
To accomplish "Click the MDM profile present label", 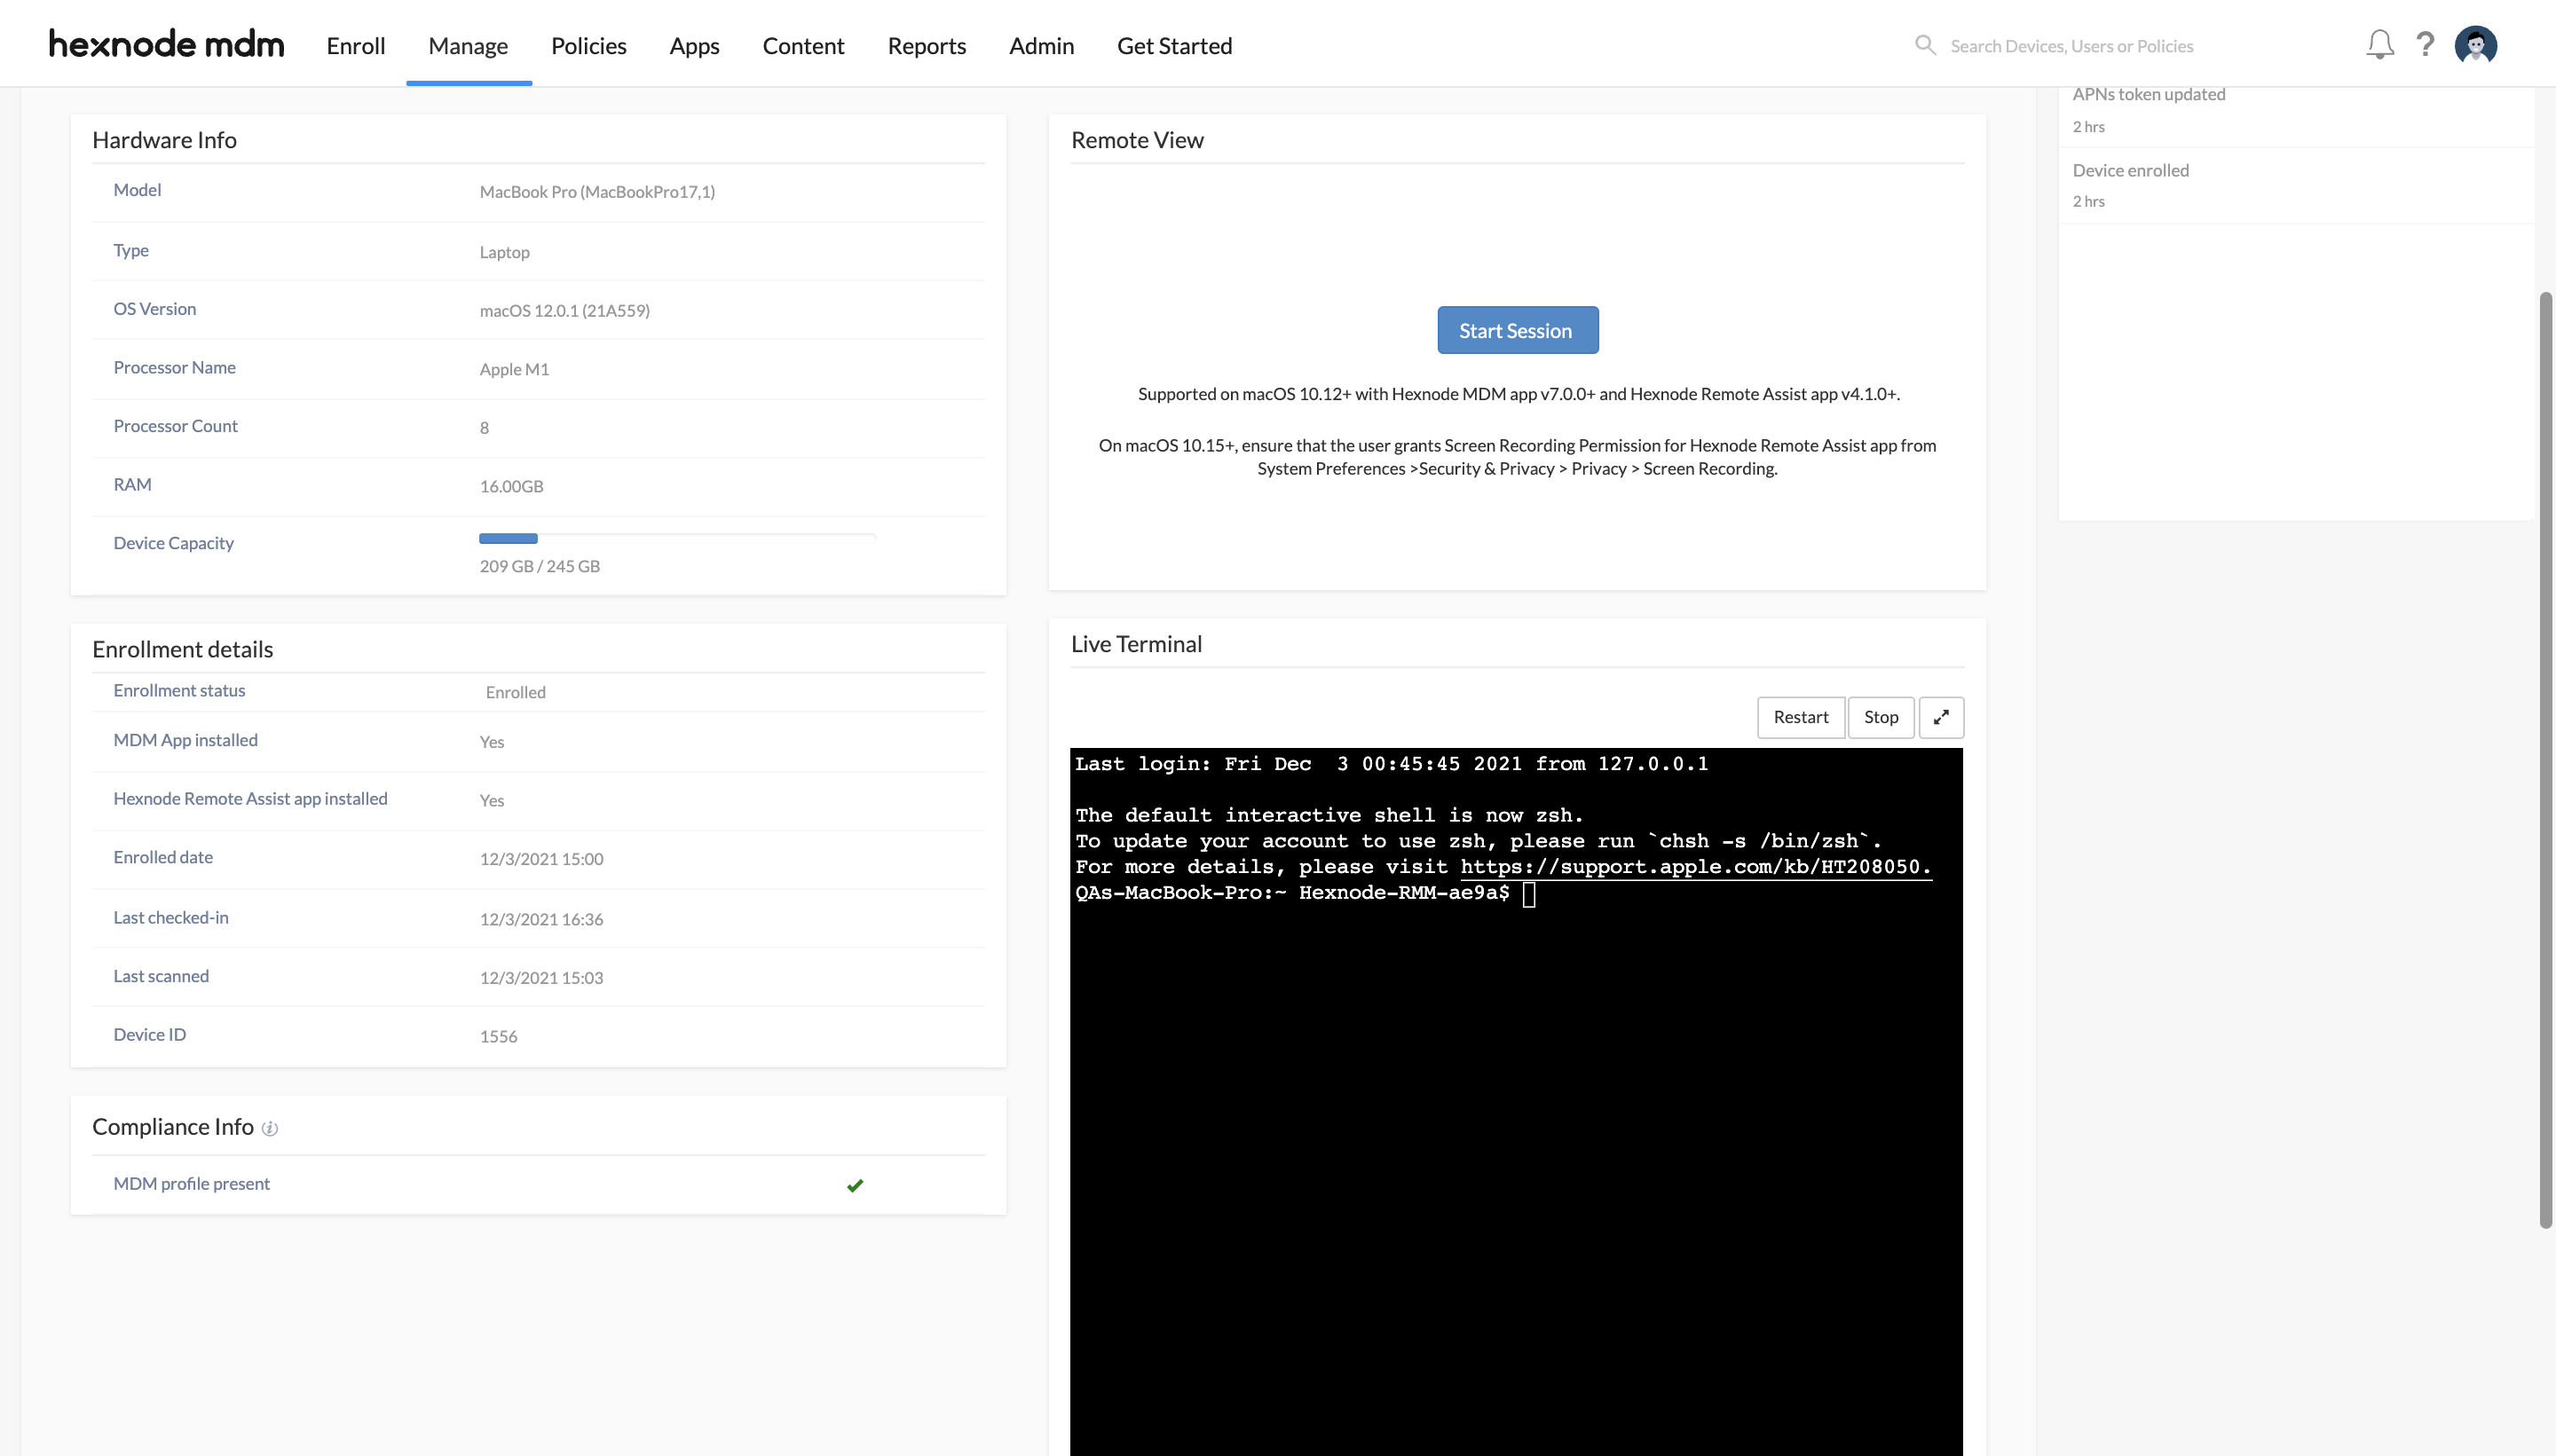I will tap(191, 1184).
